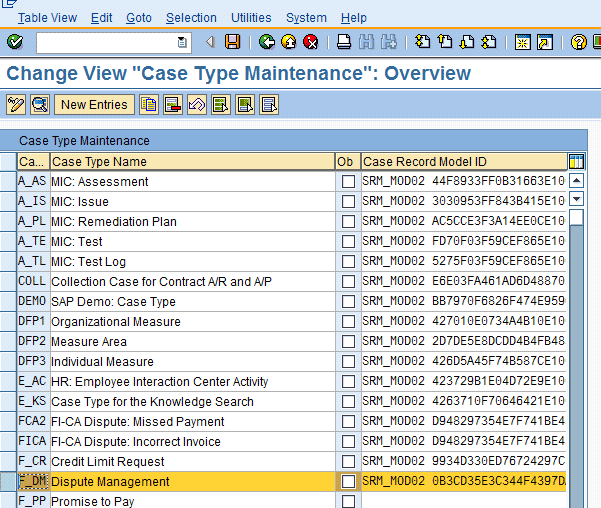Image resolution: width=601 pixels, height=508 pixels.
Task: Check the Ob box for SAP Demo: Case Type
Action: tap(348, 302)
